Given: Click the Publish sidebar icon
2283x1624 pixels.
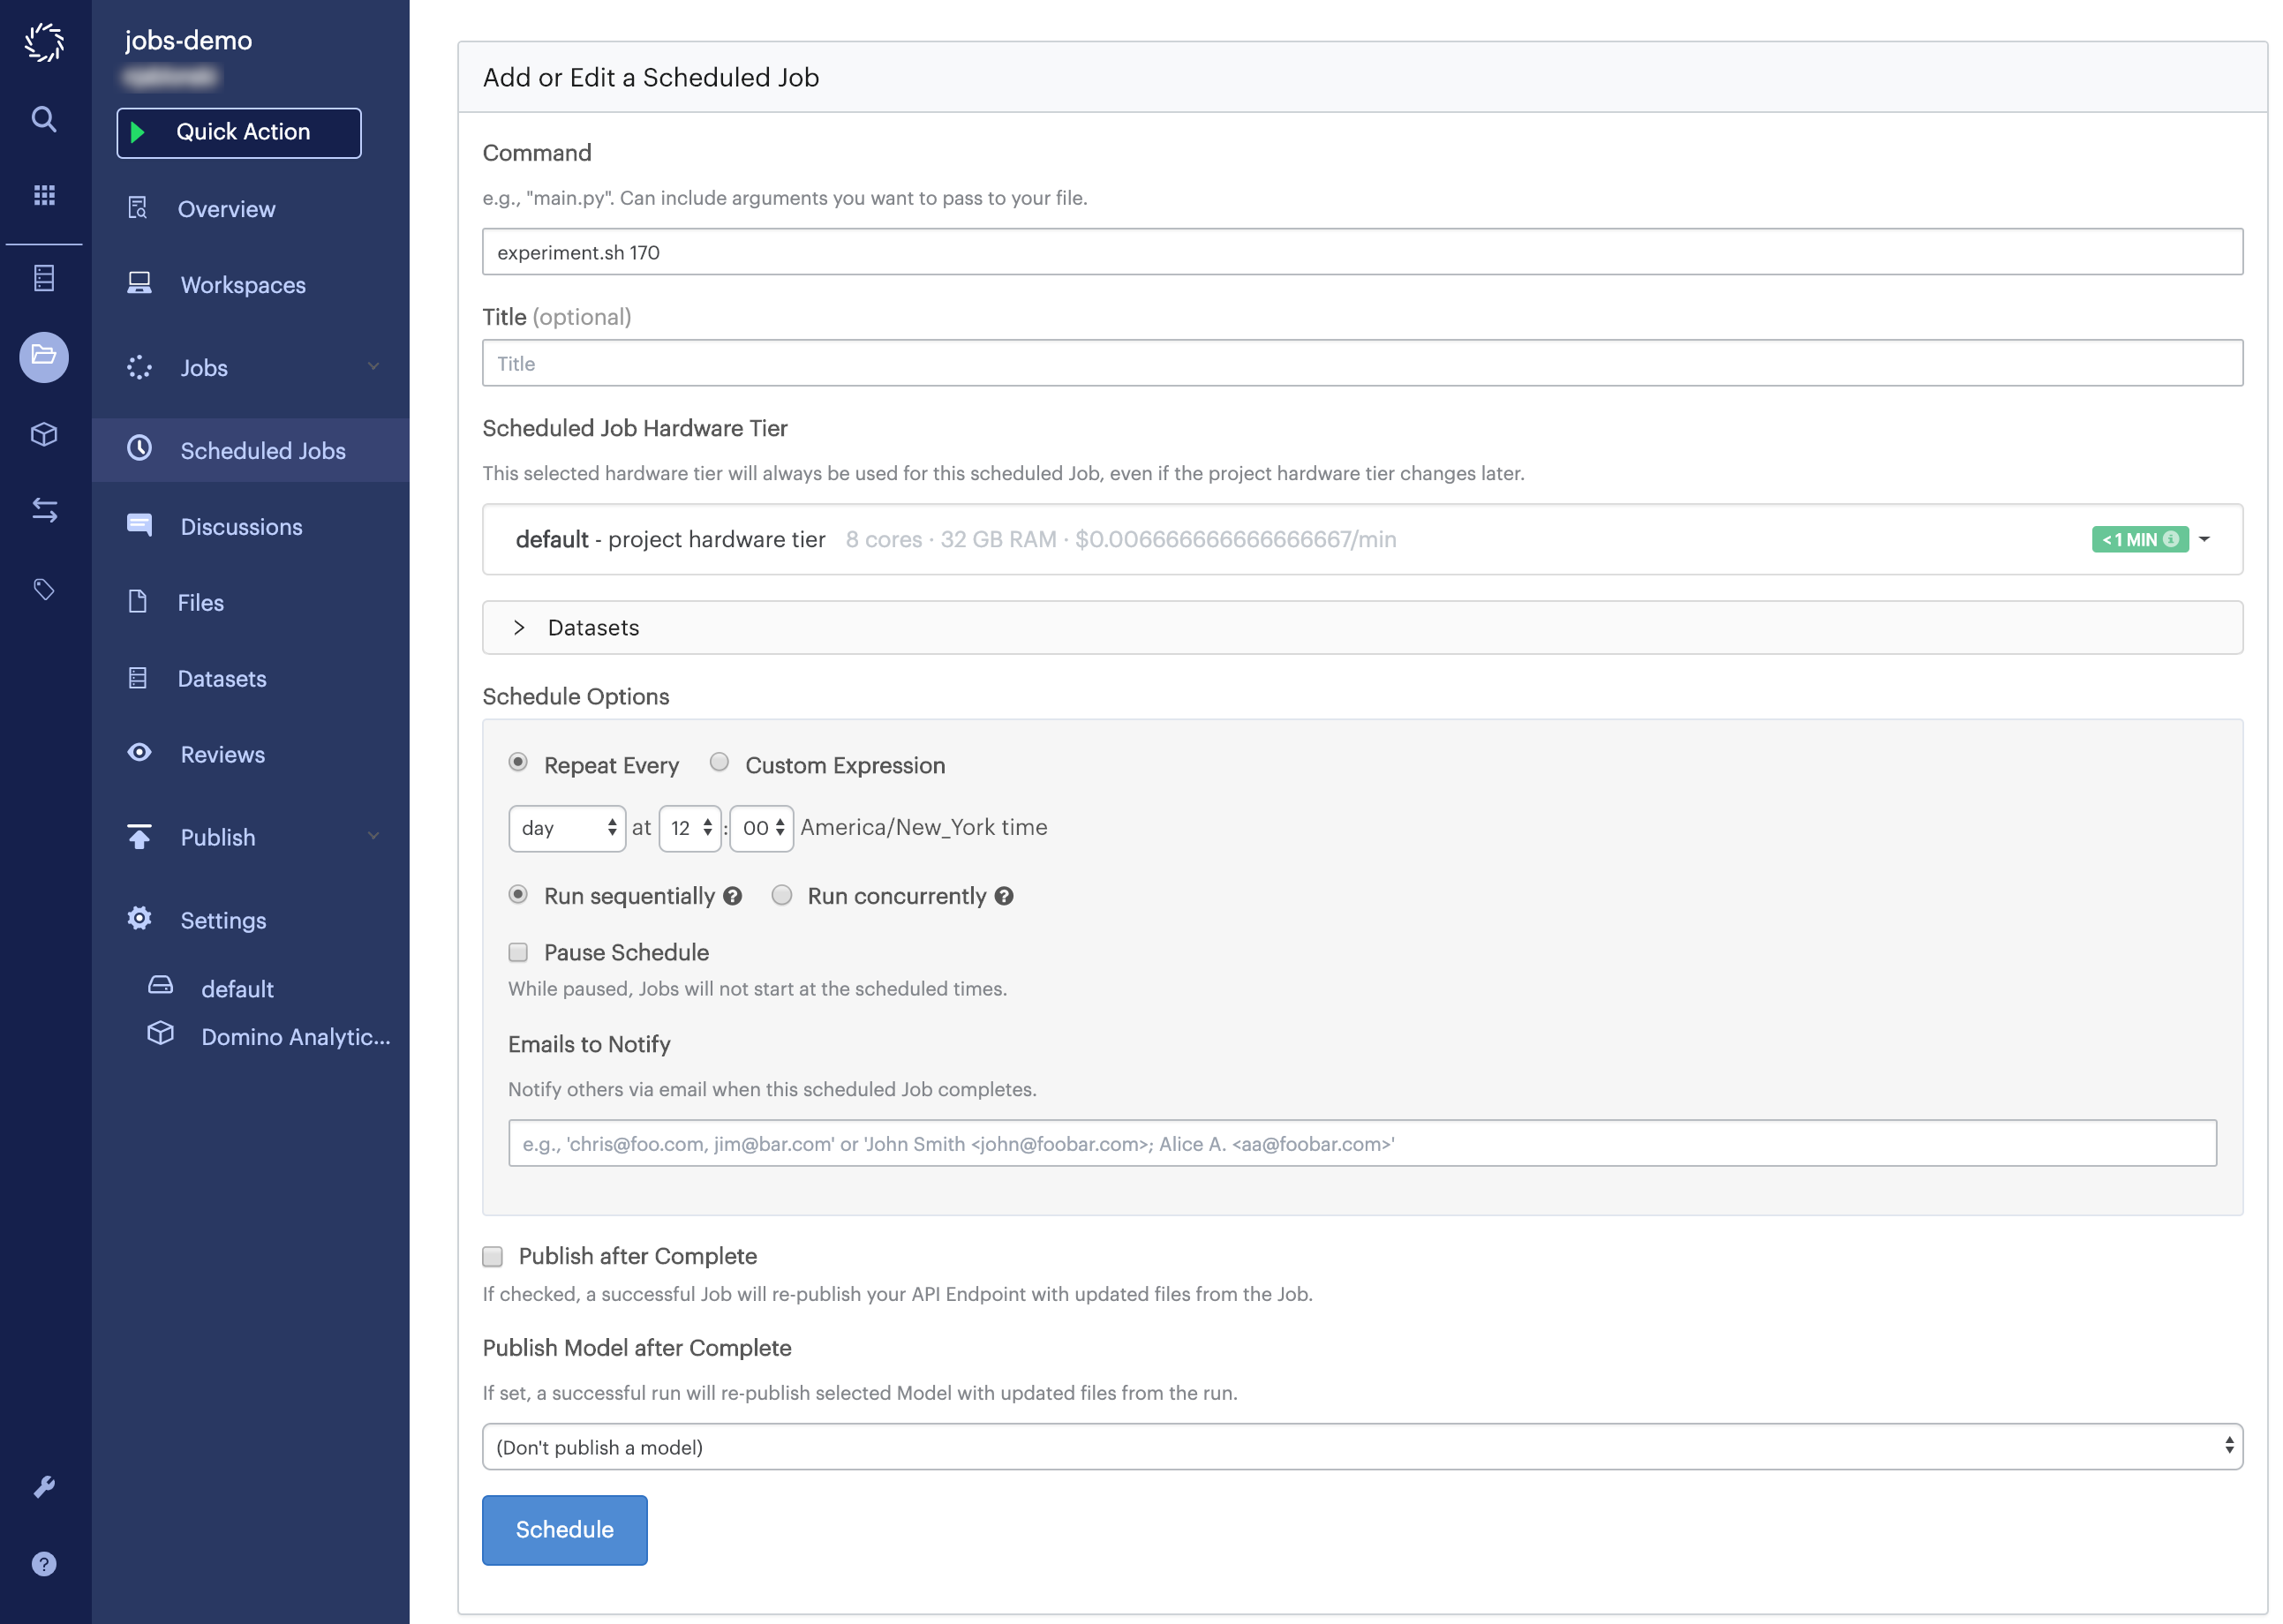Looking at the screenshot, I should point(139,835).
